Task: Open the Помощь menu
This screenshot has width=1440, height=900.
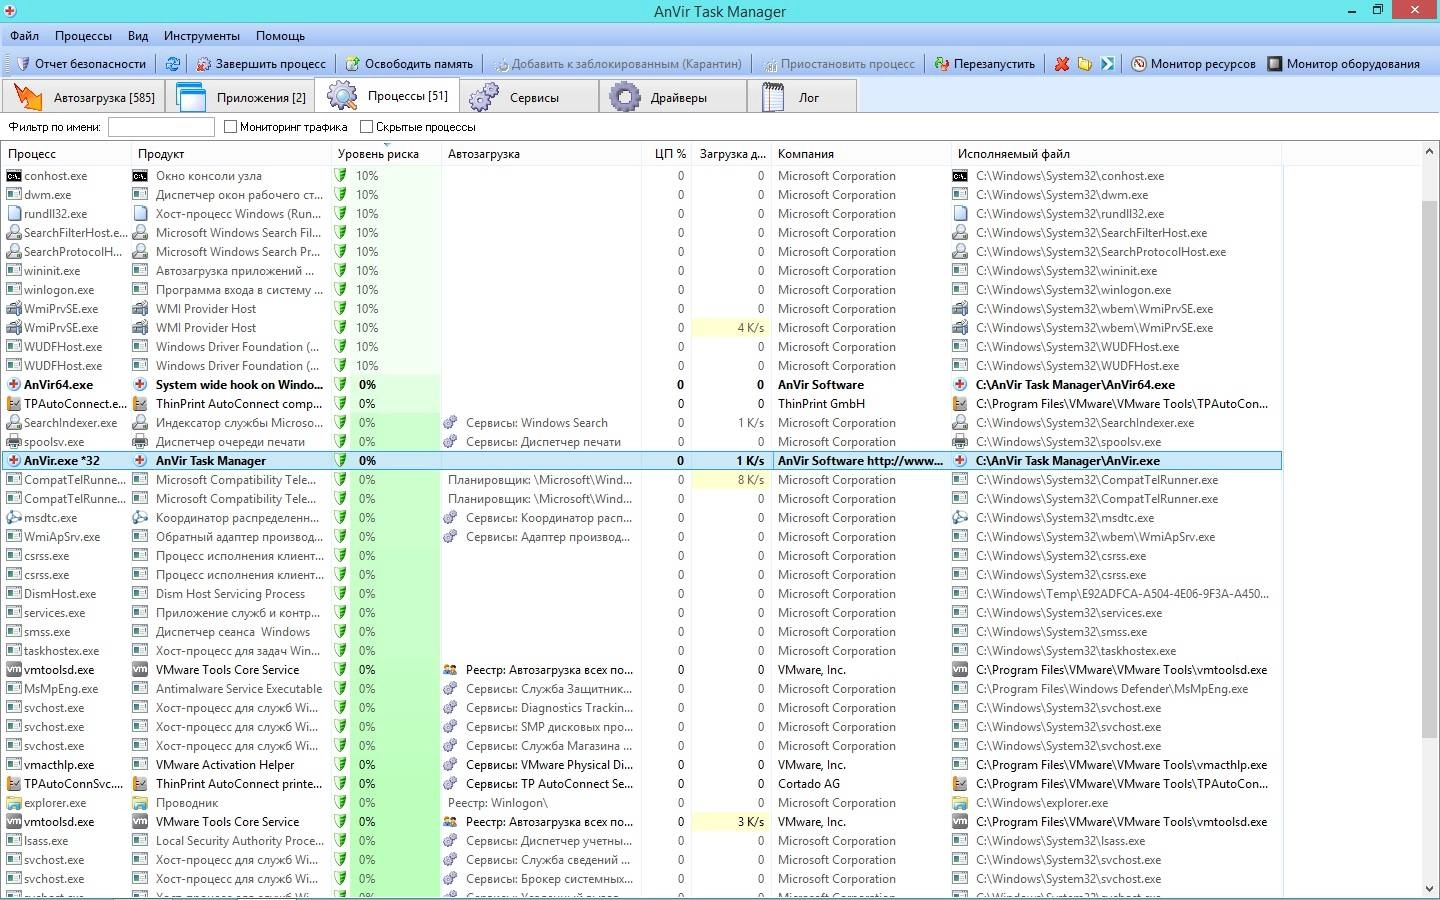Action: pos(280,36)
